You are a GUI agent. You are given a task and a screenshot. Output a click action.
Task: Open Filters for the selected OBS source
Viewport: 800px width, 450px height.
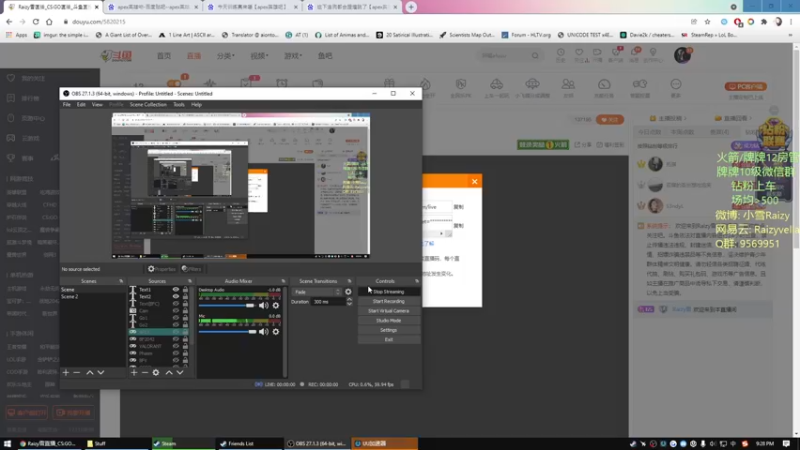192,269
